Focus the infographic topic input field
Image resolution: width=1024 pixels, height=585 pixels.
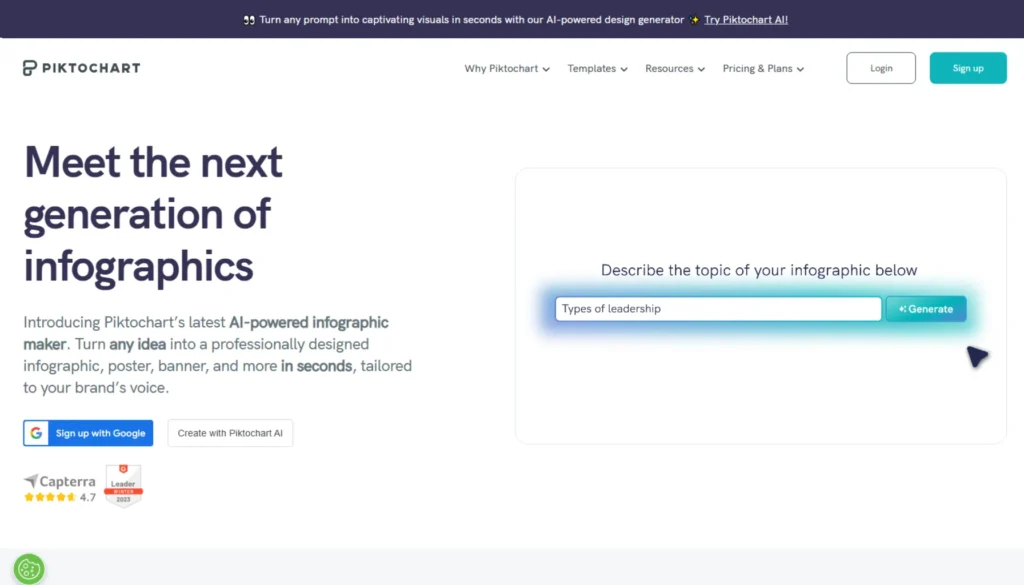coord(718,309)
